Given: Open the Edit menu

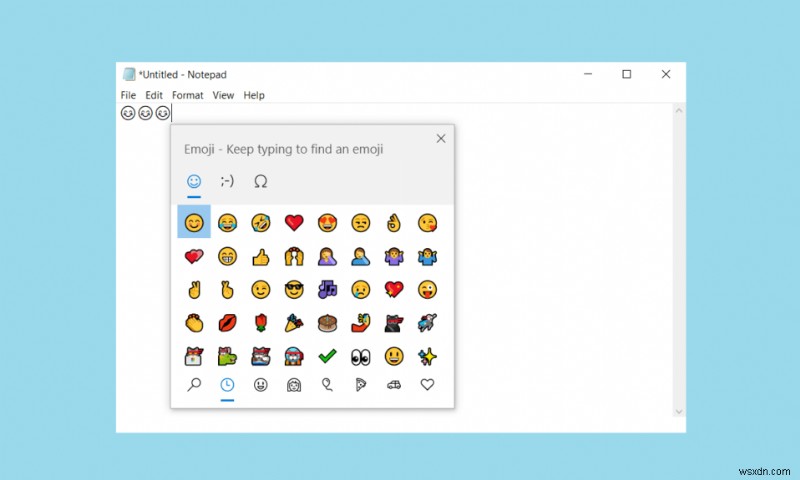Looking at the screenshot, I should (x=154, y=95).
